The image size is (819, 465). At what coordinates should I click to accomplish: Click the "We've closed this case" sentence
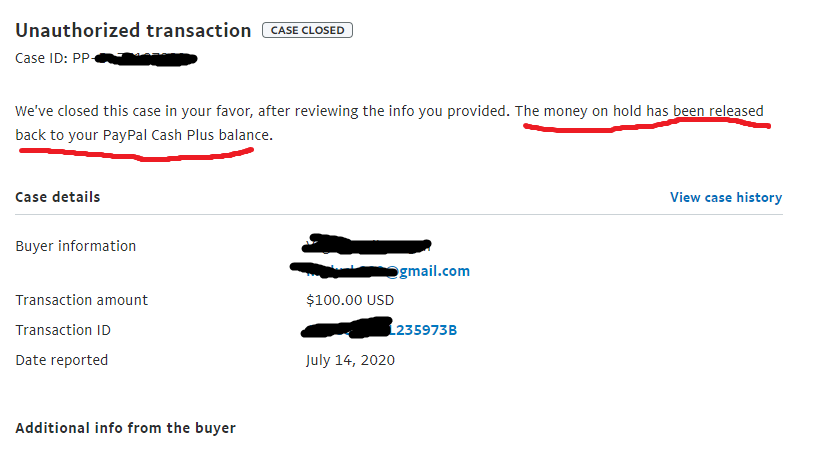pos(262,110)
